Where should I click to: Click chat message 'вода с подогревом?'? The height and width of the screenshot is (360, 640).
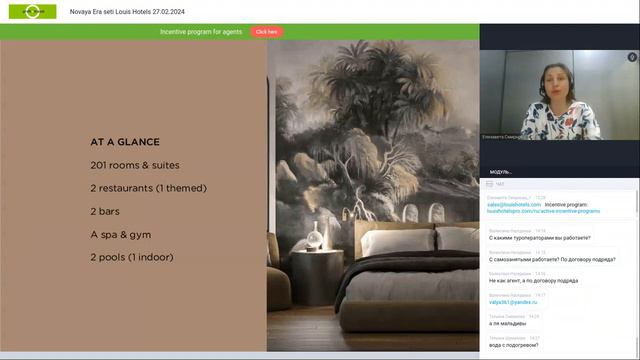click(513, 345)
